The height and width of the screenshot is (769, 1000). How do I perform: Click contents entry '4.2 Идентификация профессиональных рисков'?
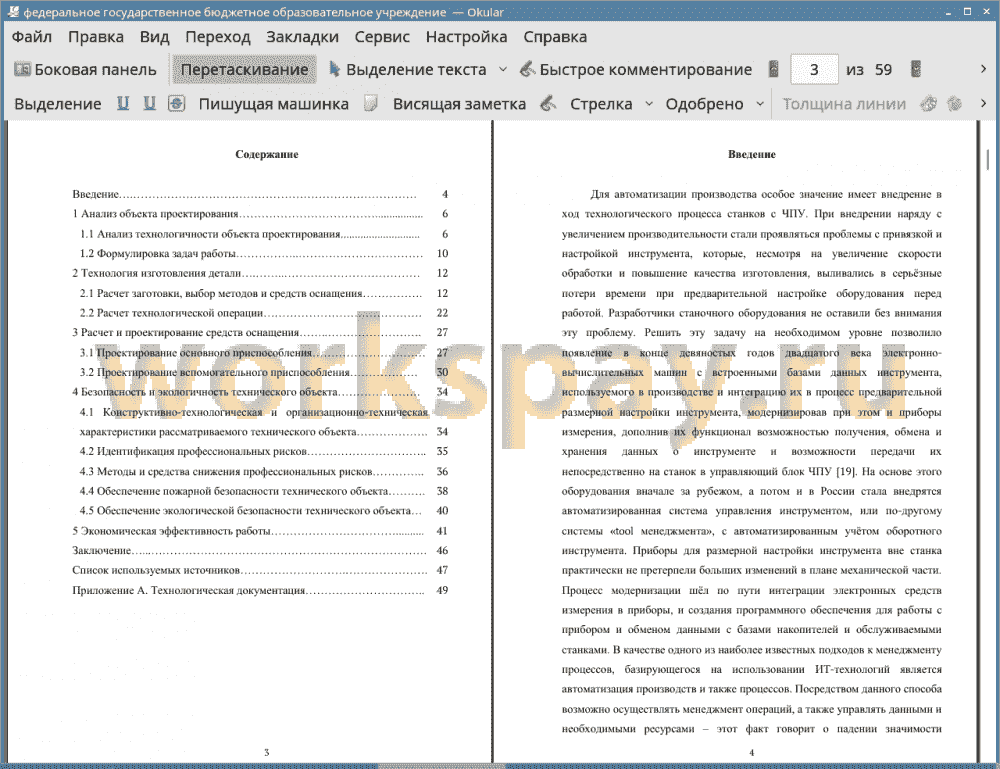264,451
